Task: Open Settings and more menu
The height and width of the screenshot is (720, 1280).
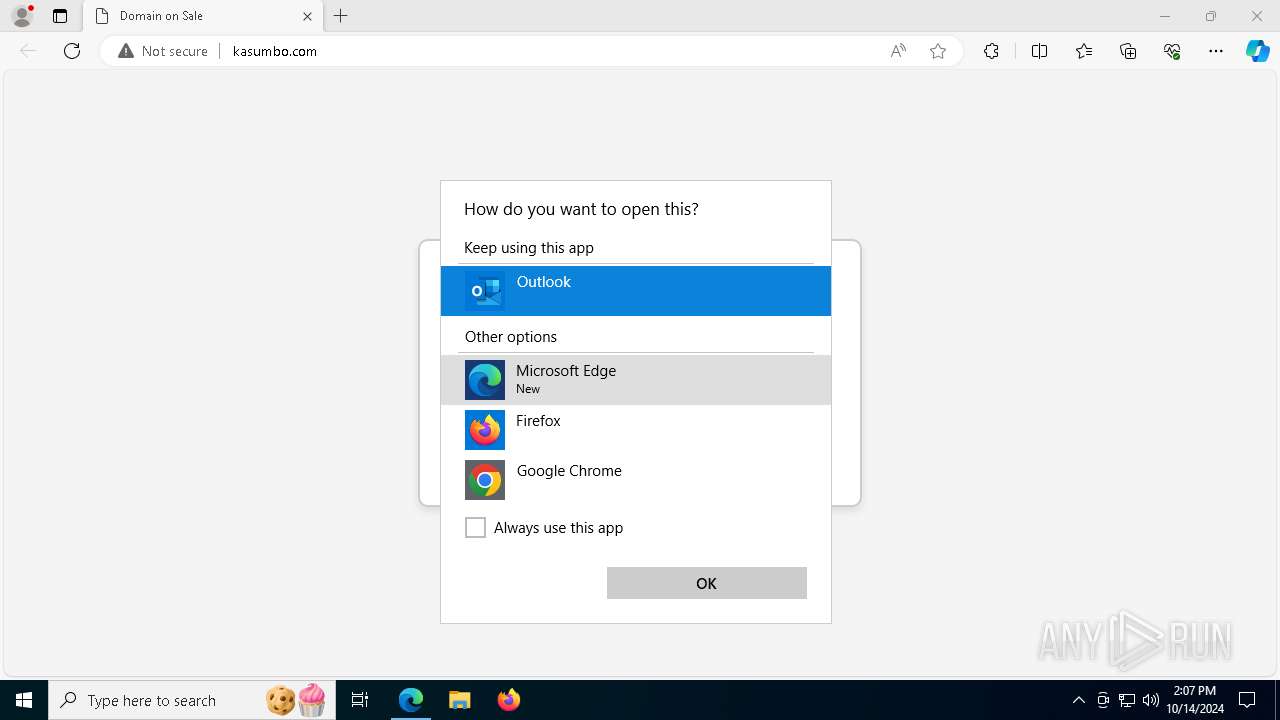Action: (x=1216, y=51)
